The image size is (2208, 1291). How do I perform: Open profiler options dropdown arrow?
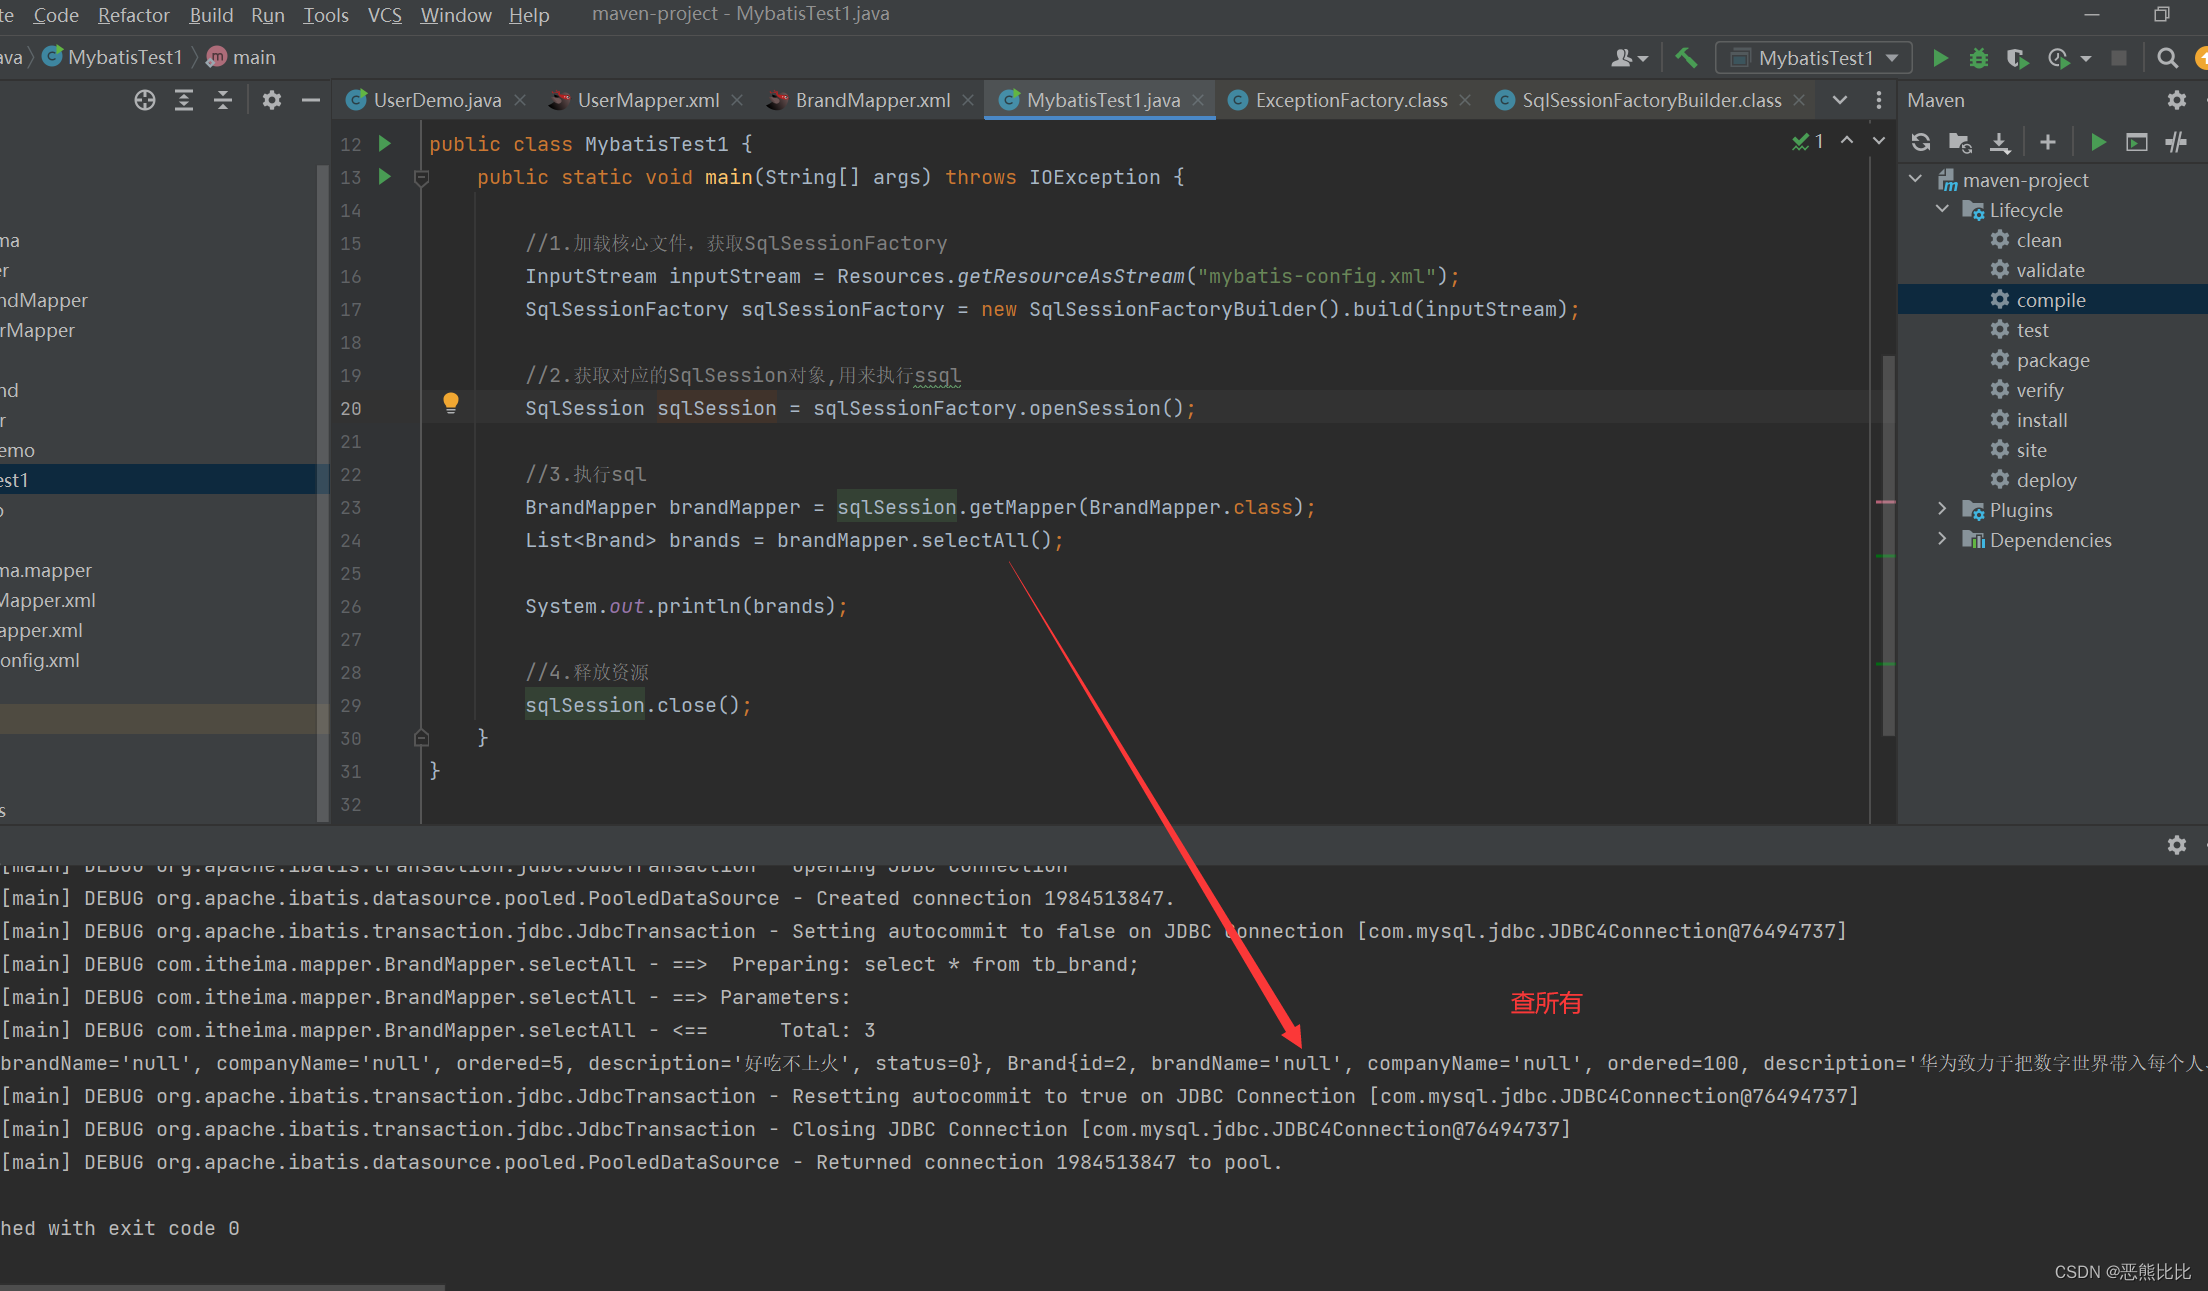2086,58
